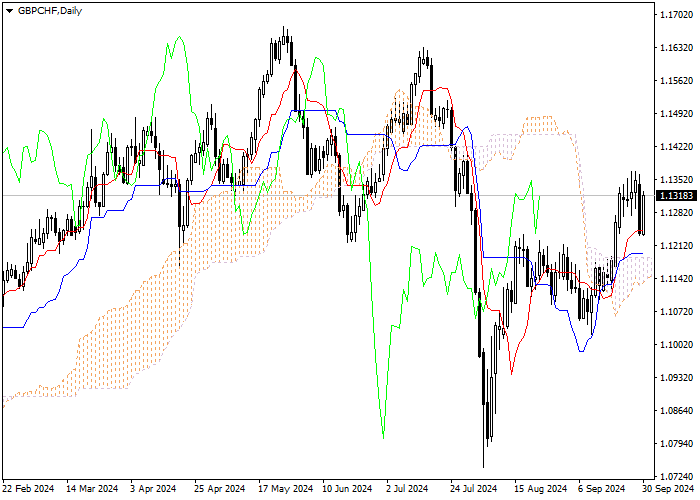The height and width of the screenshot is (500, 700).
Task: Select price axis label 1.14920
Action: [676, 114]
